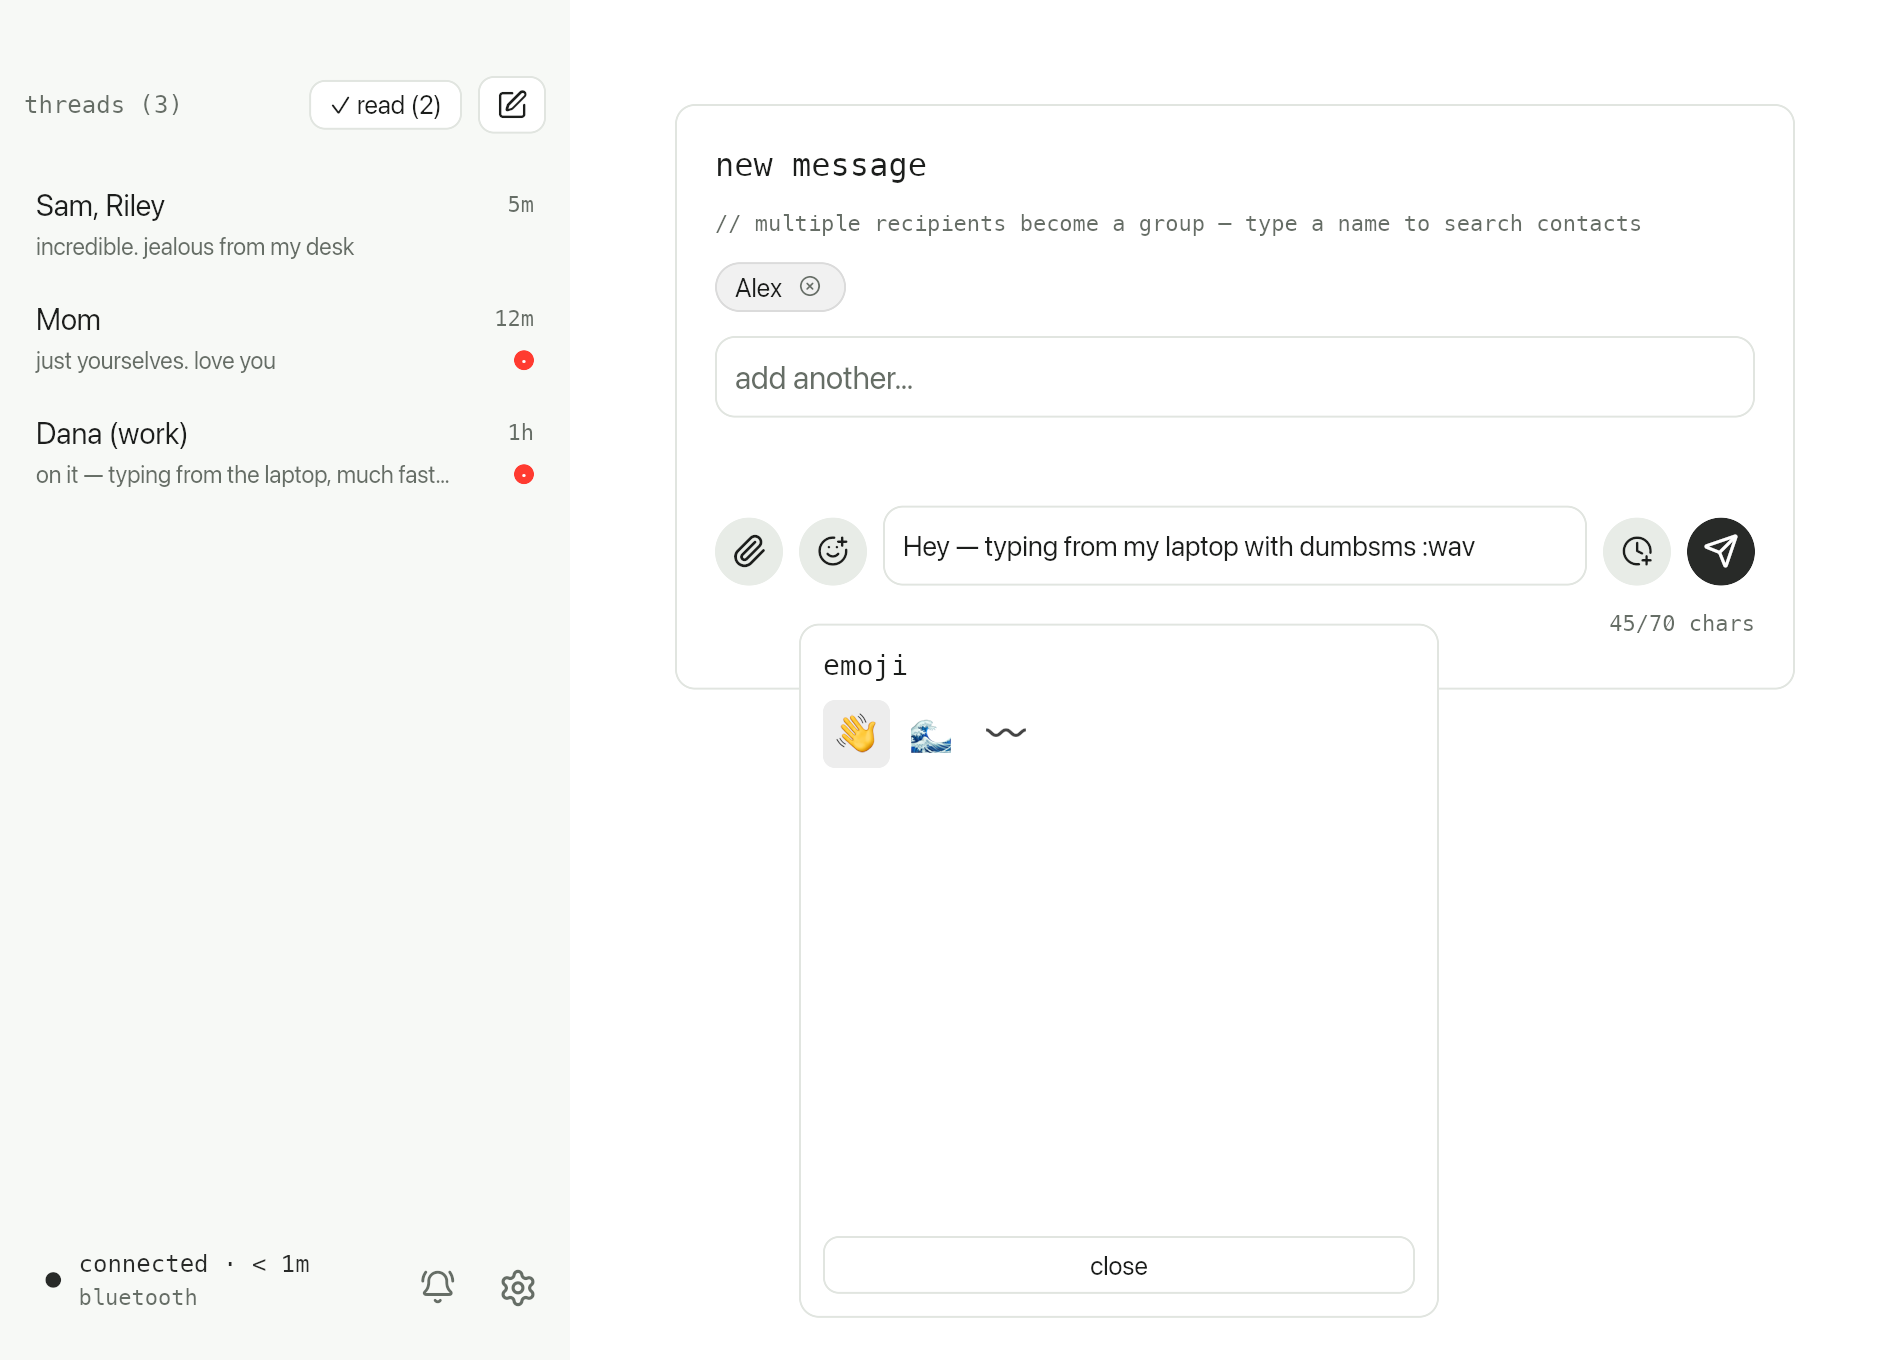Open the schedule send clock icon
The image size is (1900, 1360).
[x=1637, y=551]
